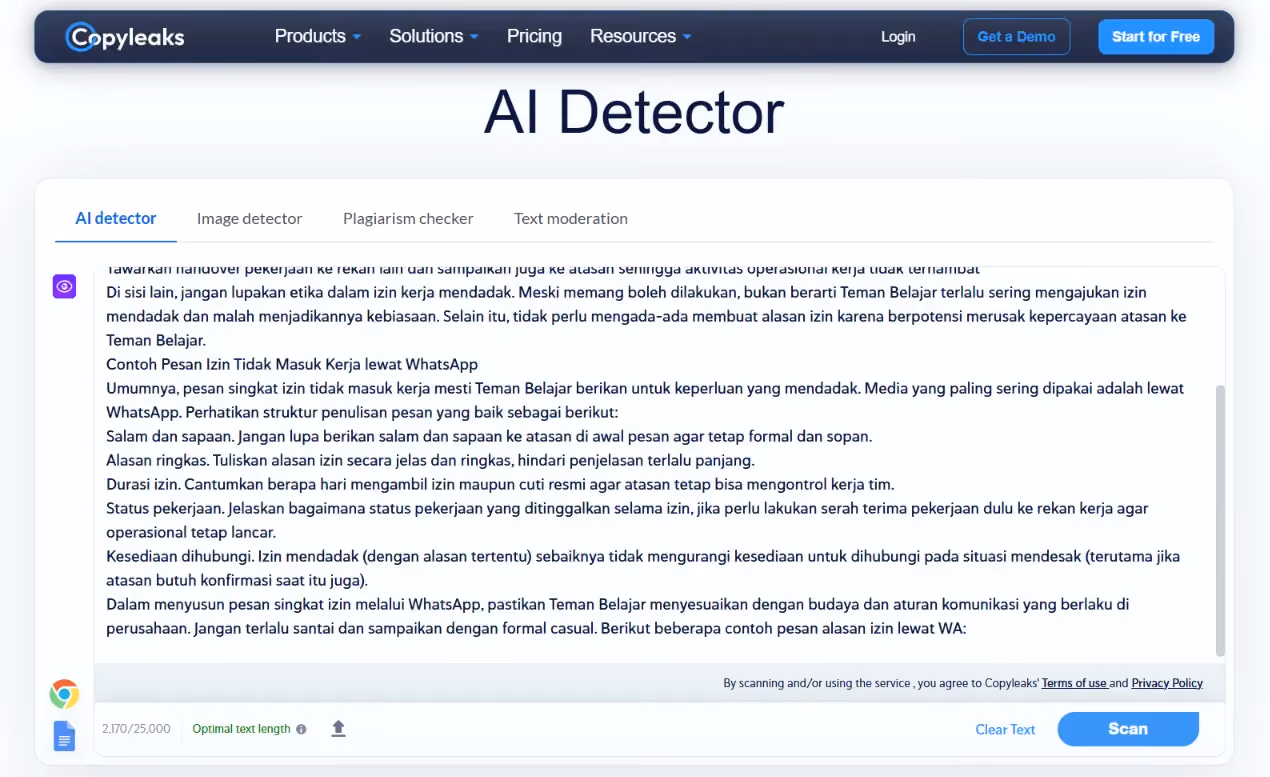Select the AI detector tab

pyautogui.click(x=116, y=218)
